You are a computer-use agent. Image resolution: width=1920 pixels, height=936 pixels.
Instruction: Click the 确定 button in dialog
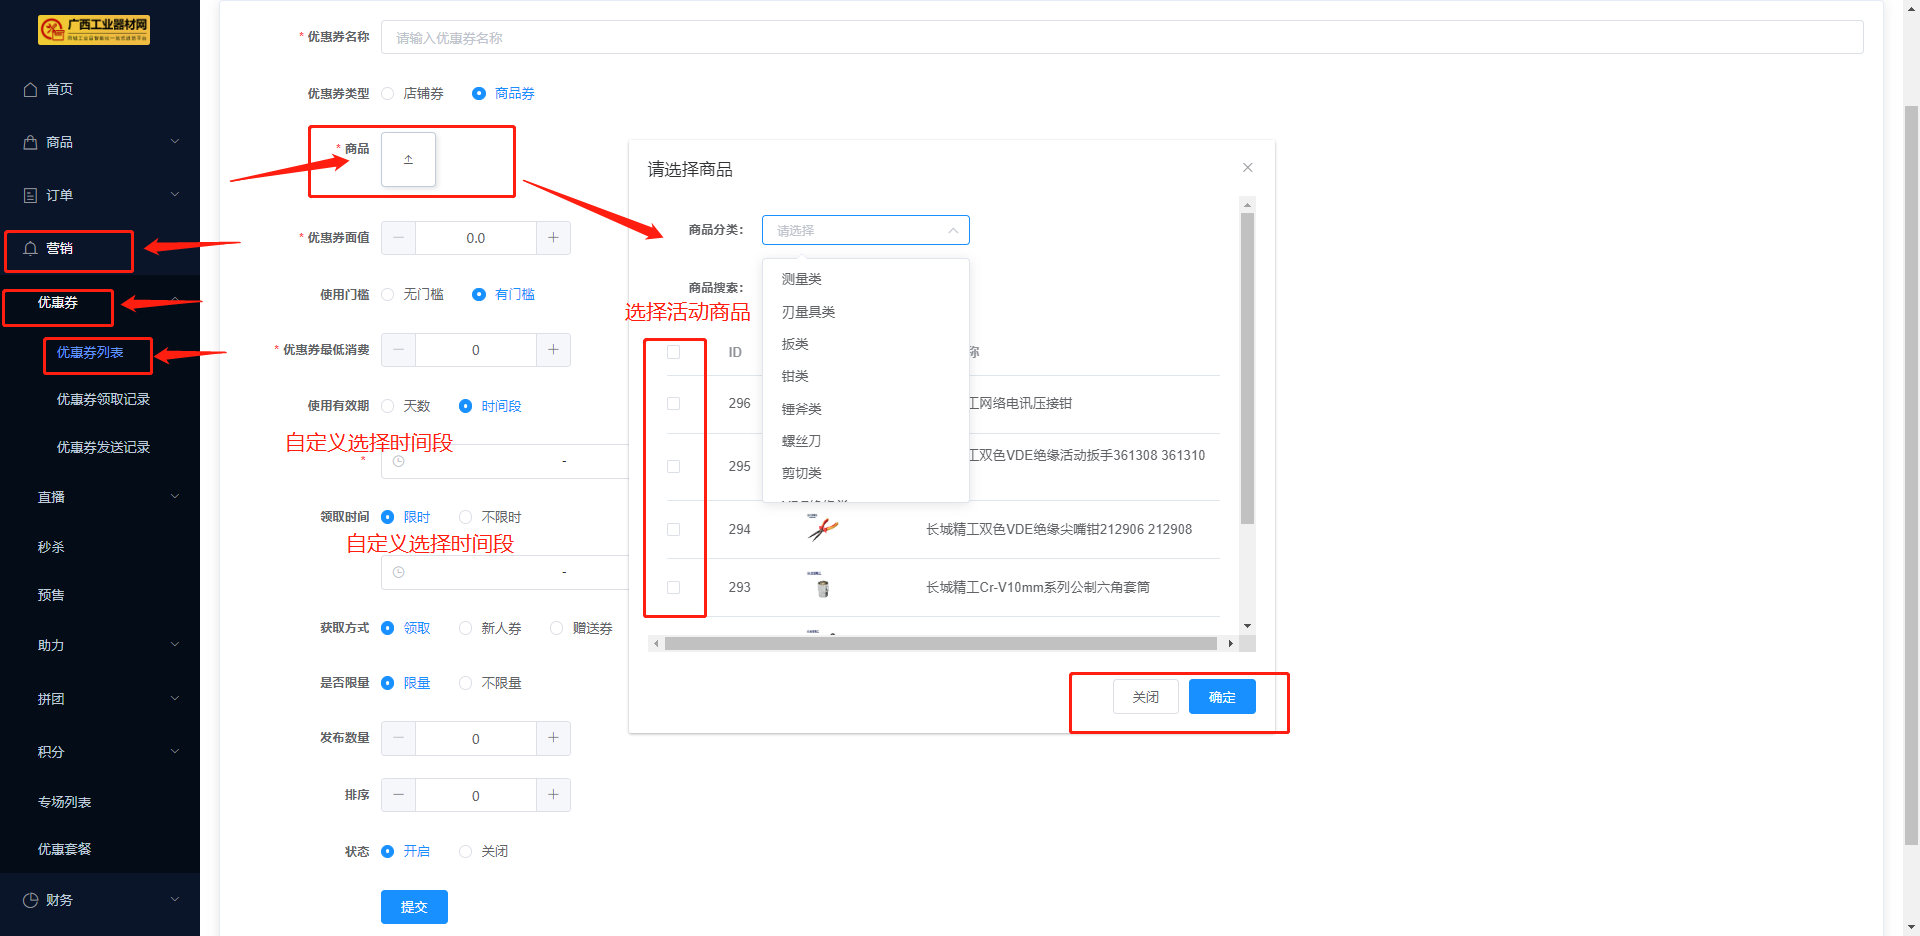1221,697
